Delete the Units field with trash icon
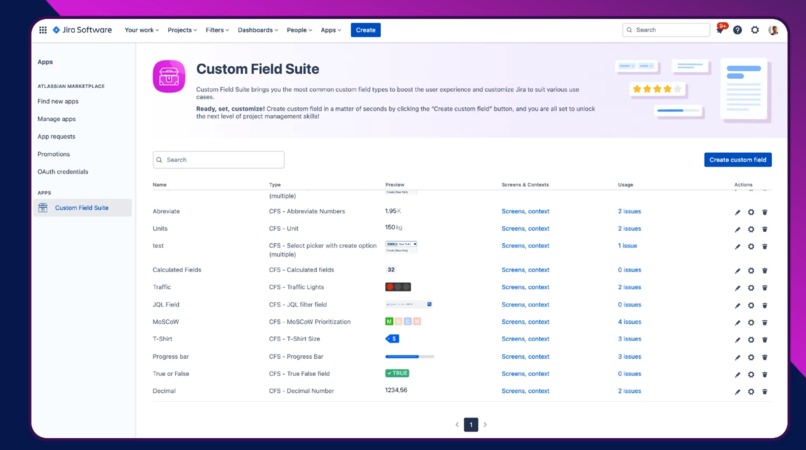This screenshot has width=806, height=450. point(765,229)
